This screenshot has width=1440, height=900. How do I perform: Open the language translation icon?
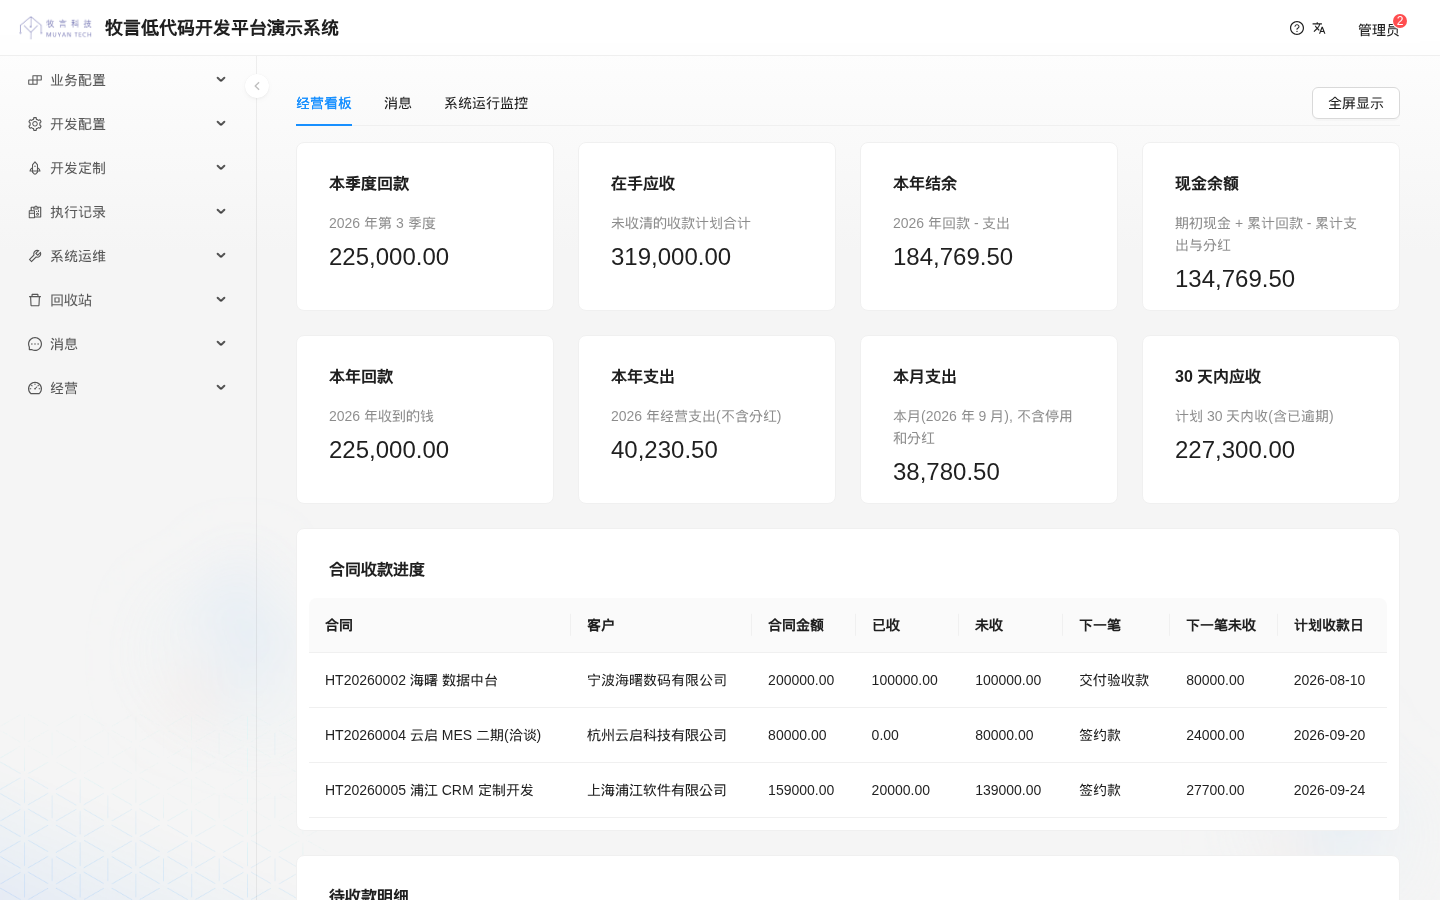tap(1319, 28)
